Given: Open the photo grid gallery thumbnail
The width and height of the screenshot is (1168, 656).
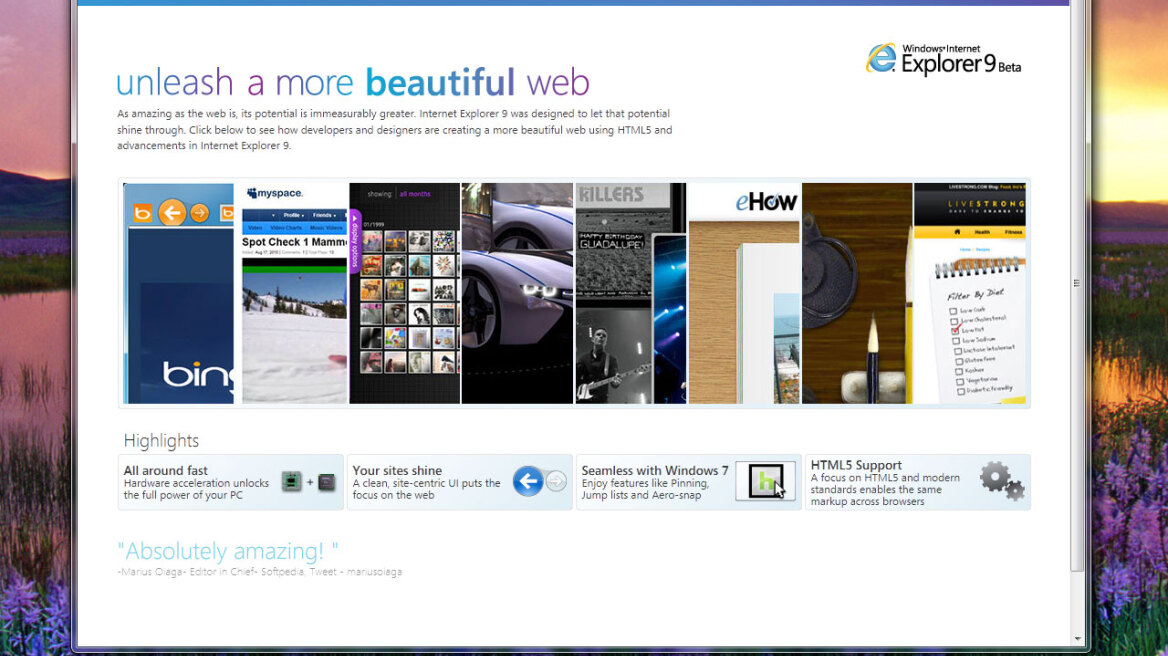Looking at the screenshot, I should [404, 293].
